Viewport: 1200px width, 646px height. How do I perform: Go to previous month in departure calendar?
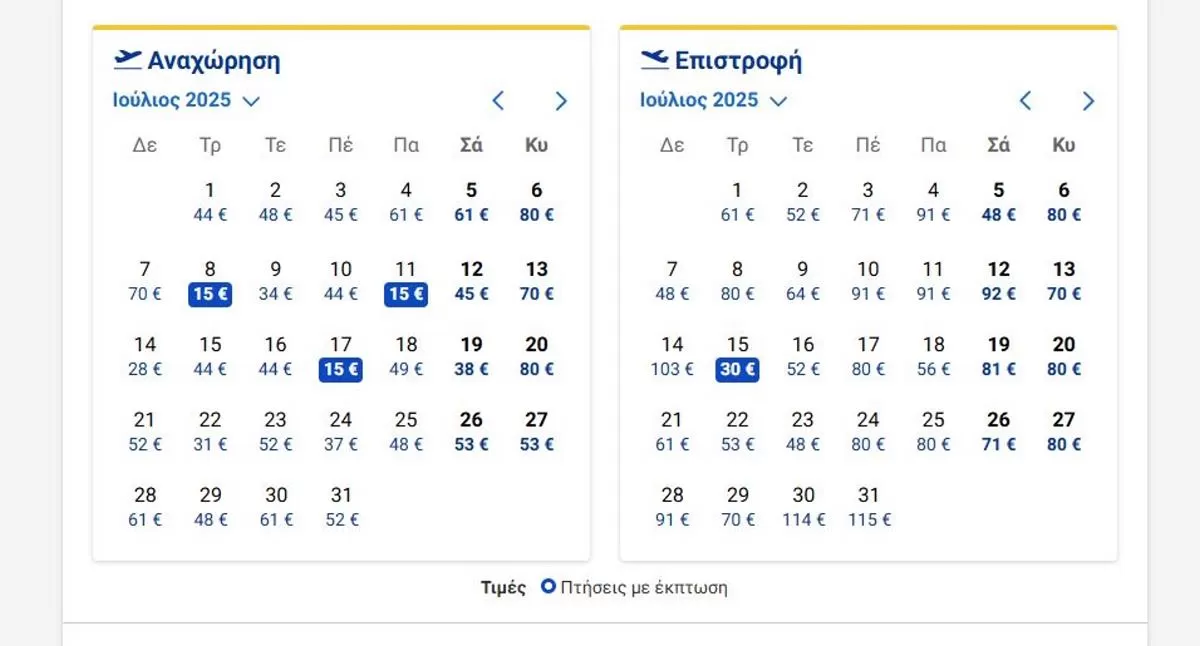tap(498, 100)
